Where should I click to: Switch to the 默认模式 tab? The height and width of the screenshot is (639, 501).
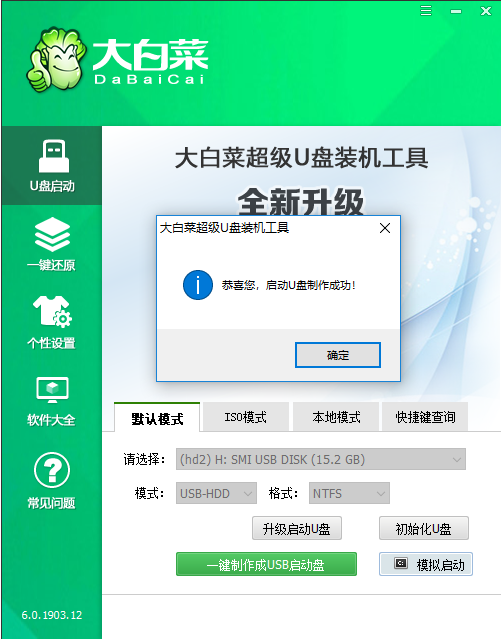click(x=157, y=418)
